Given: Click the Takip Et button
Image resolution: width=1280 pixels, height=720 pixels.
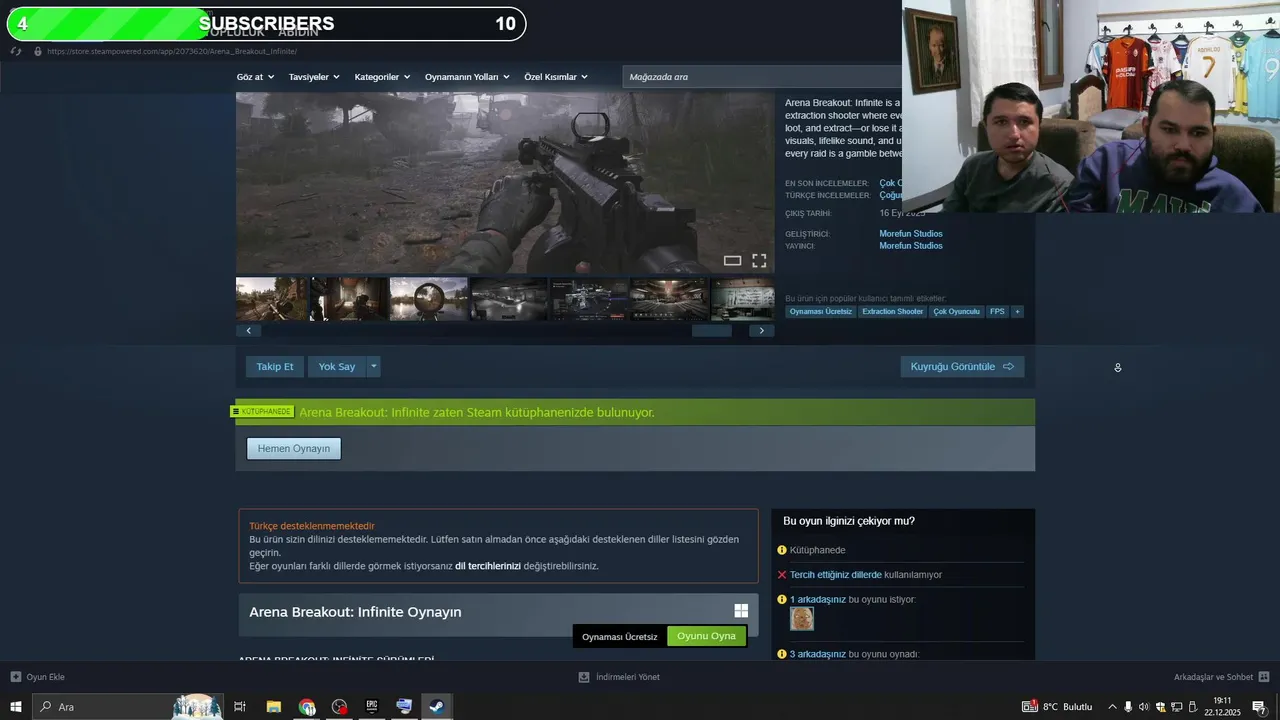Looking at the screenshot, I should (275, 367).
